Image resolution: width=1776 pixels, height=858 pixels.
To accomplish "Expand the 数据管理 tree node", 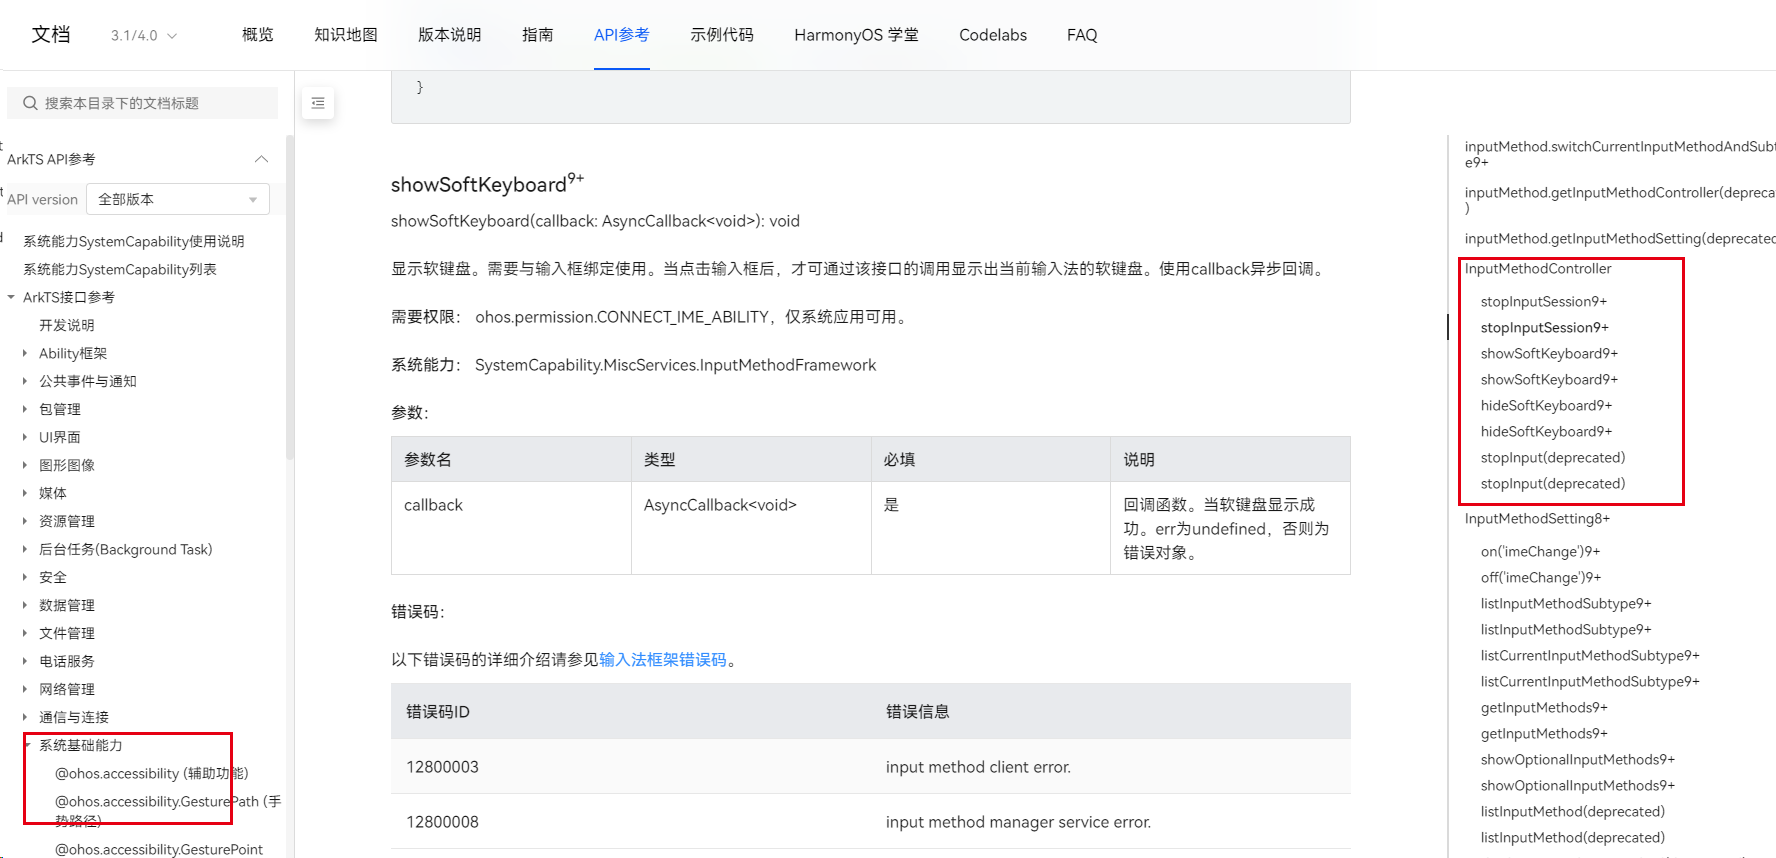I will coord(25,605).
